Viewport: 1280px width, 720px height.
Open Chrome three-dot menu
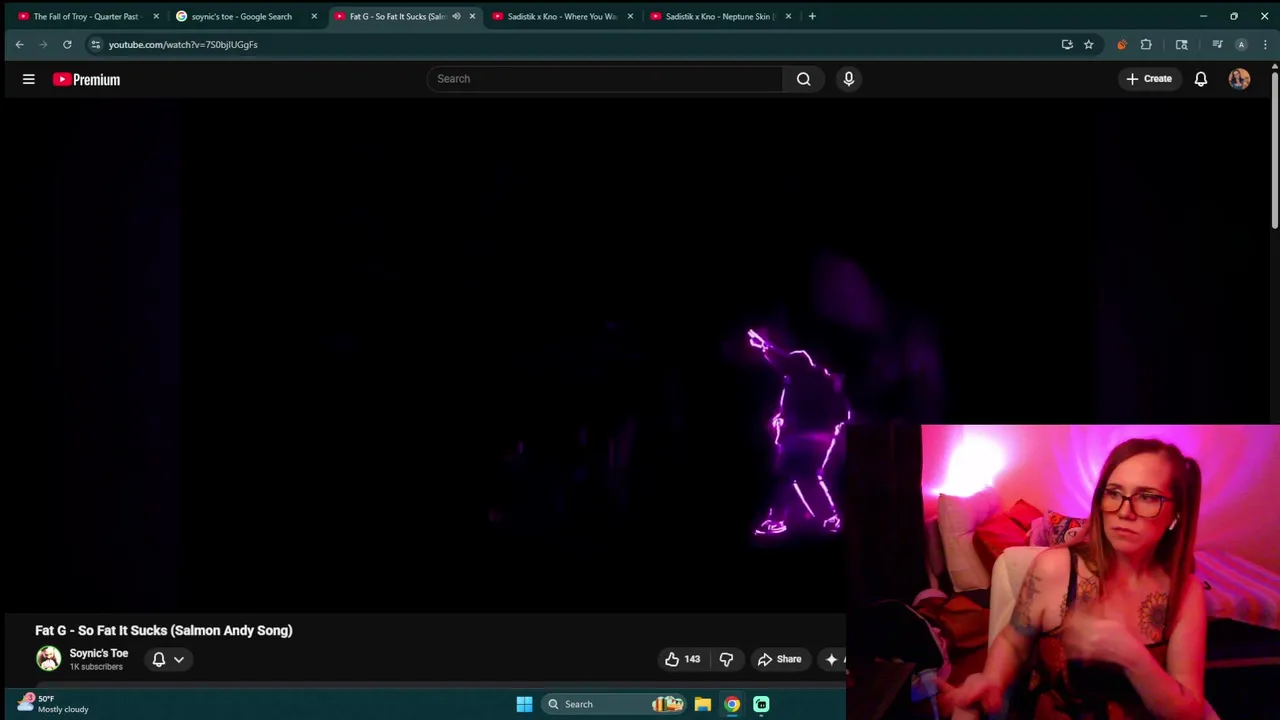click(1265, 44)
